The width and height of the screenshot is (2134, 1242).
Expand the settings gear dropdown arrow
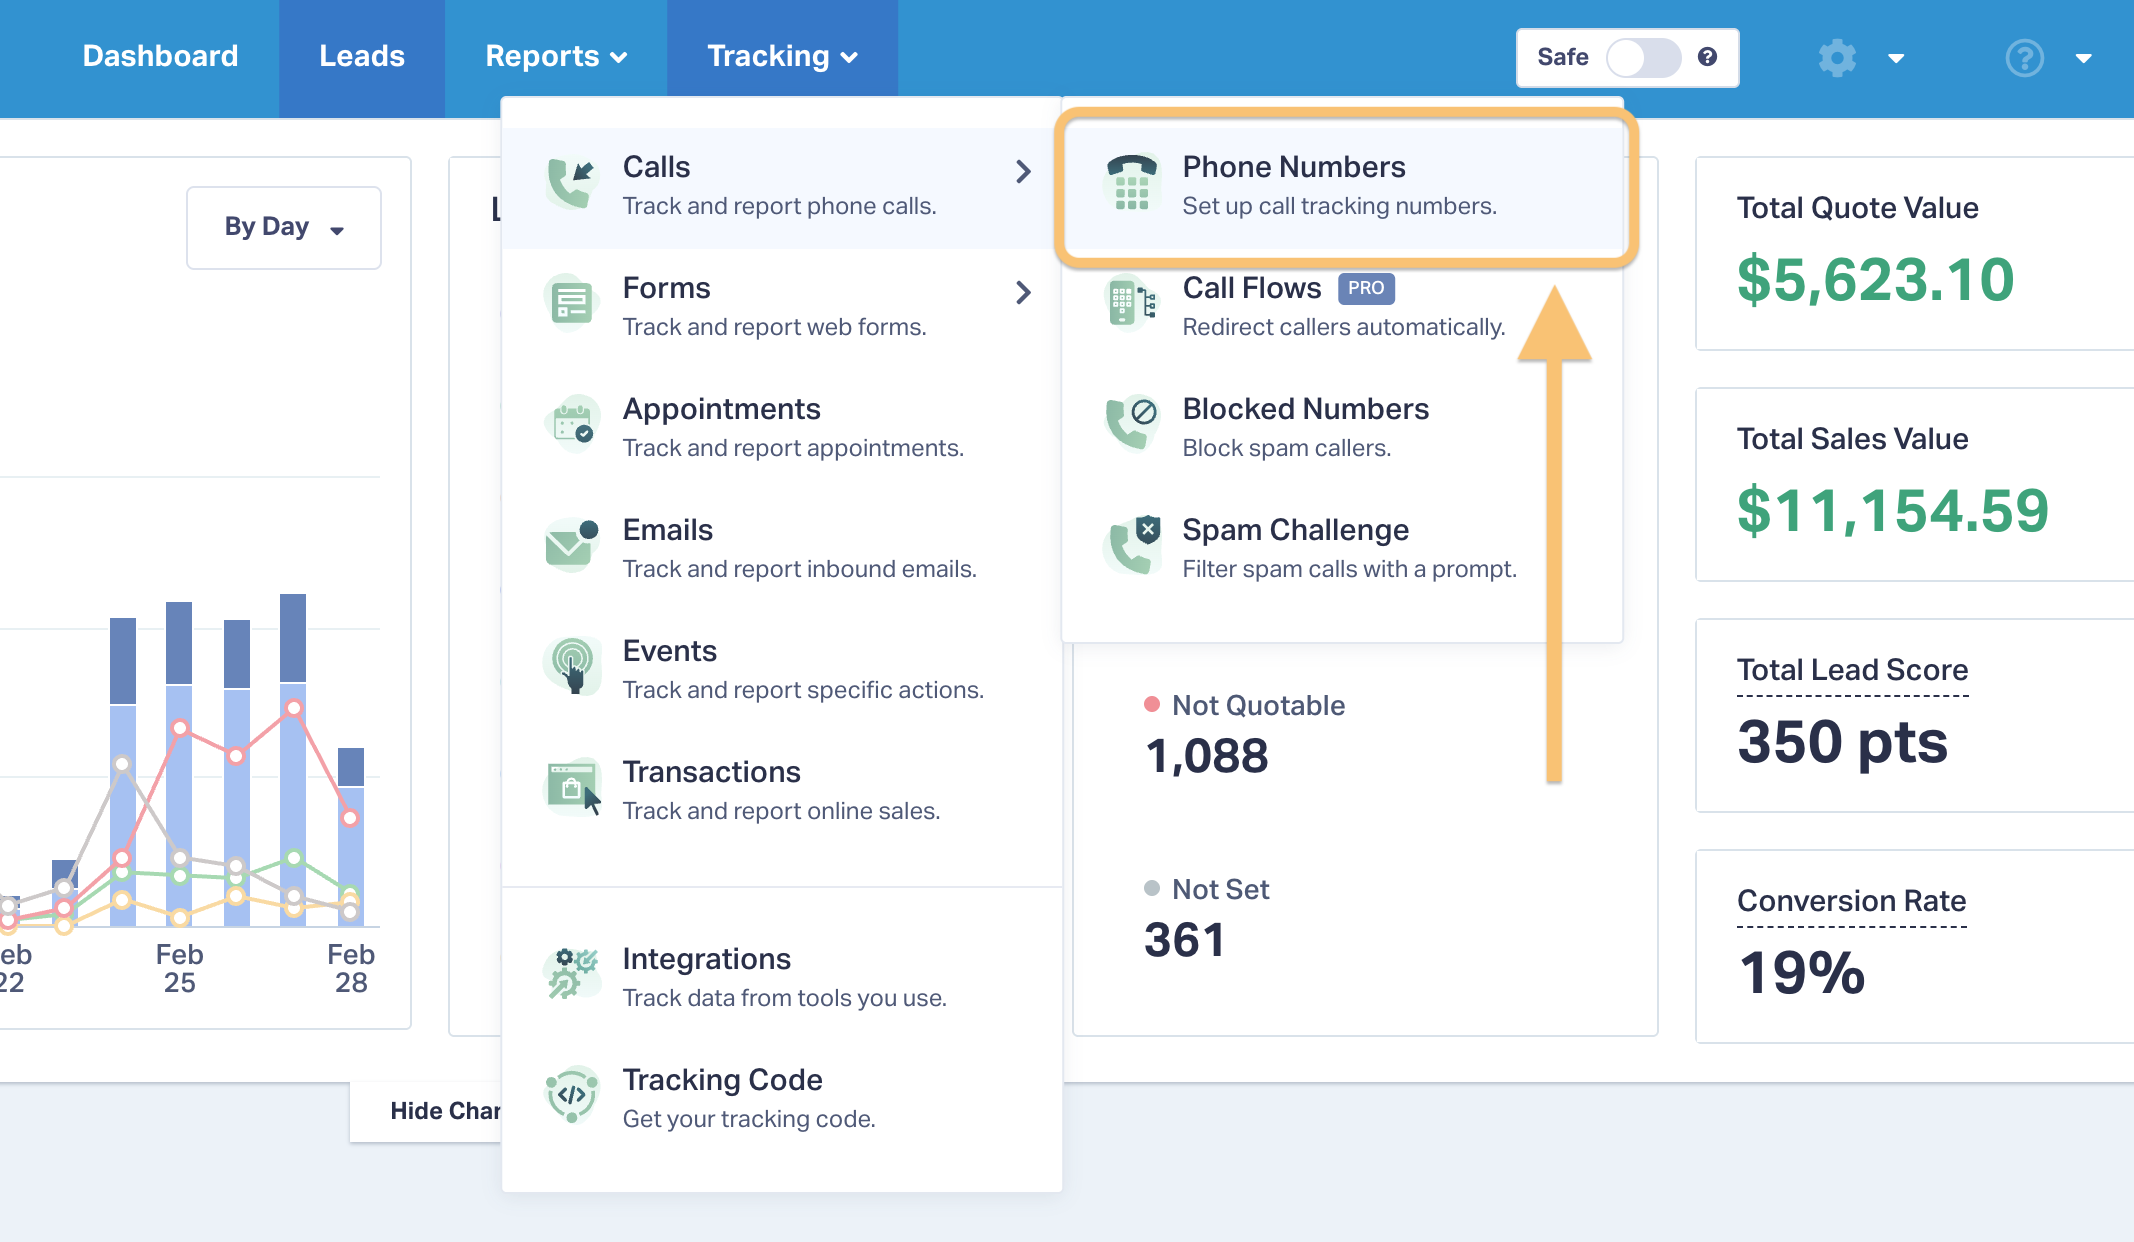1896,59
